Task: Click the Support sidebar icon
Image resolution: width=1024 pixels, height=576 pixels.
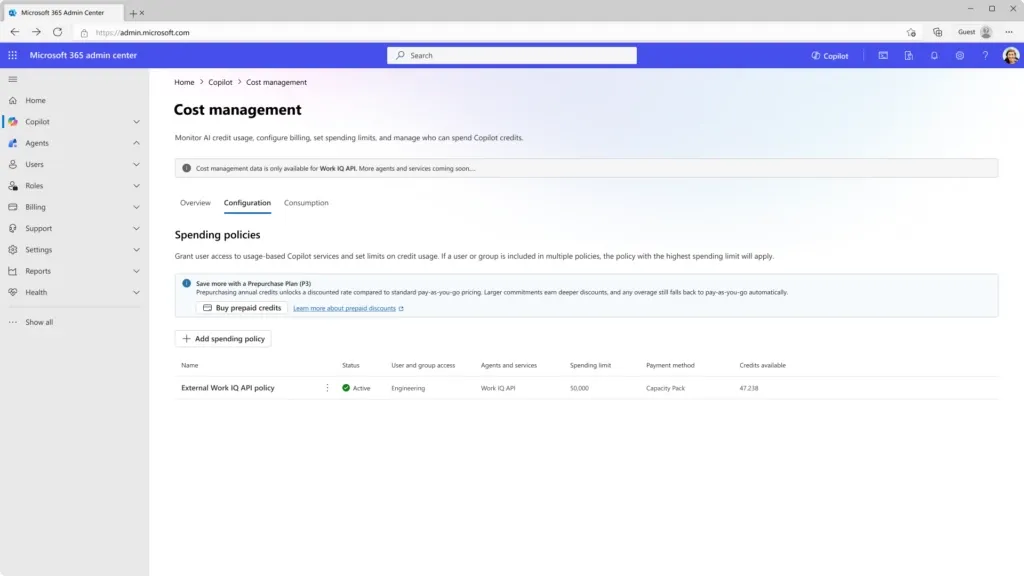Action: click(x=12, y=229)
